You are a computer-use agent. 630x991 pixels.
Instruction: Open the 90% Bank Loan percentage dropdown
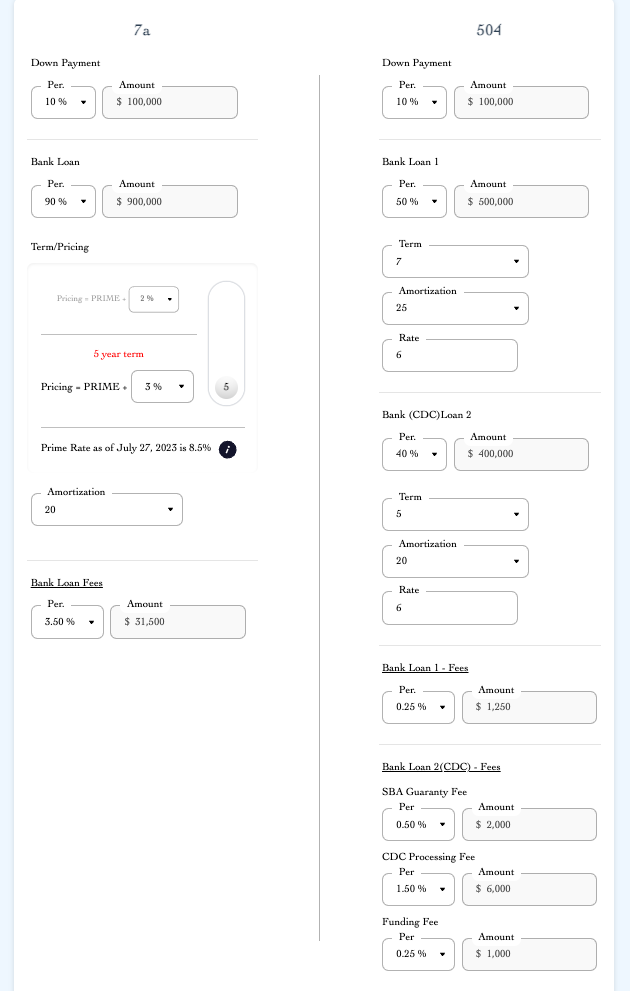click(x=62, y=201)
